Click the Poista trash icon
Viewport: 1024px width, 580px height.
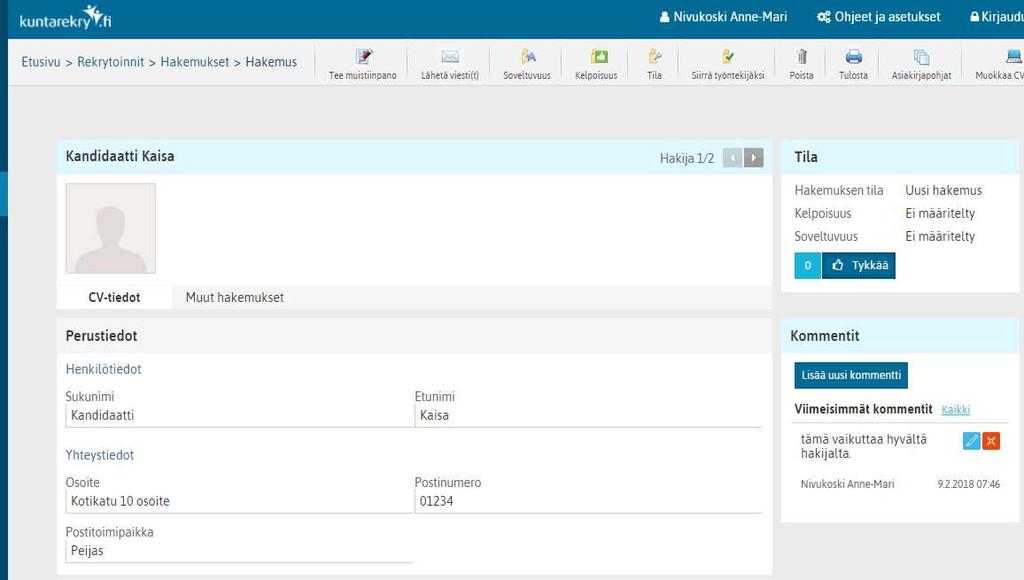tap(802, 57)
